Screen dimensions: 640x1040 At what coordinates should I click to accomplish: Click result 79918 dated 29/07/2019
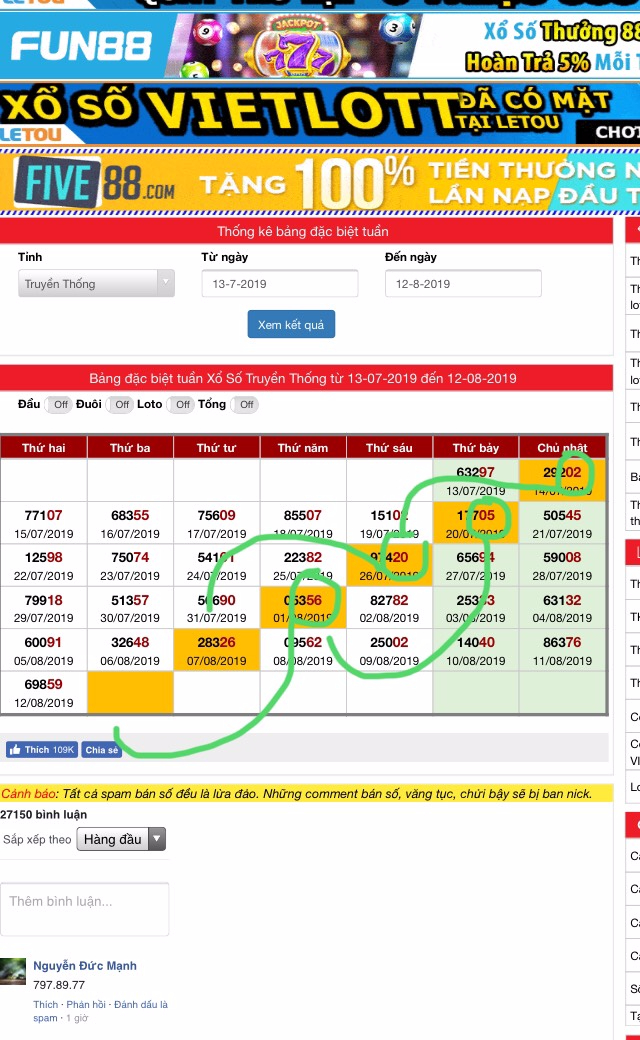click(x=44, y=600)
